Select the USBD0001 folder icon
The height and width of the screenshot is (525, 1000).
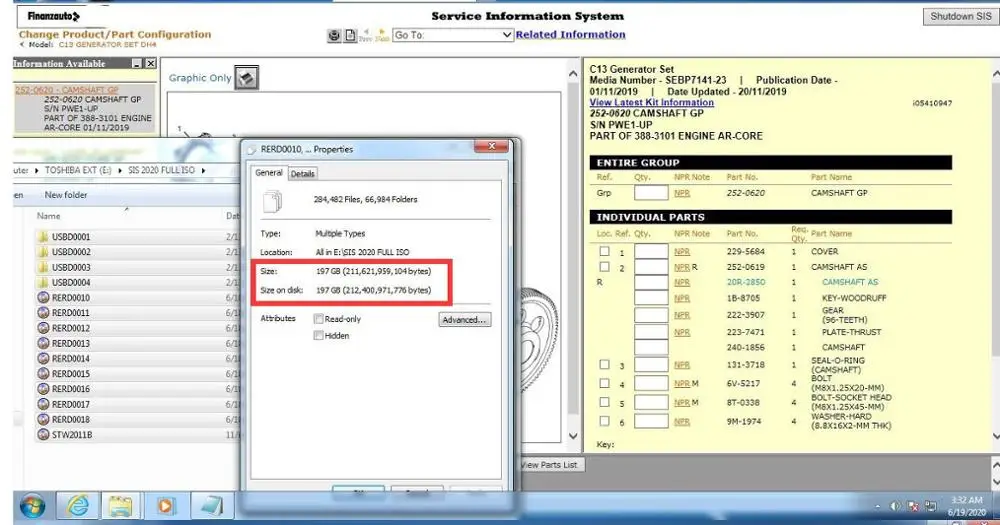pyautogui.click(x=43, y=237)
